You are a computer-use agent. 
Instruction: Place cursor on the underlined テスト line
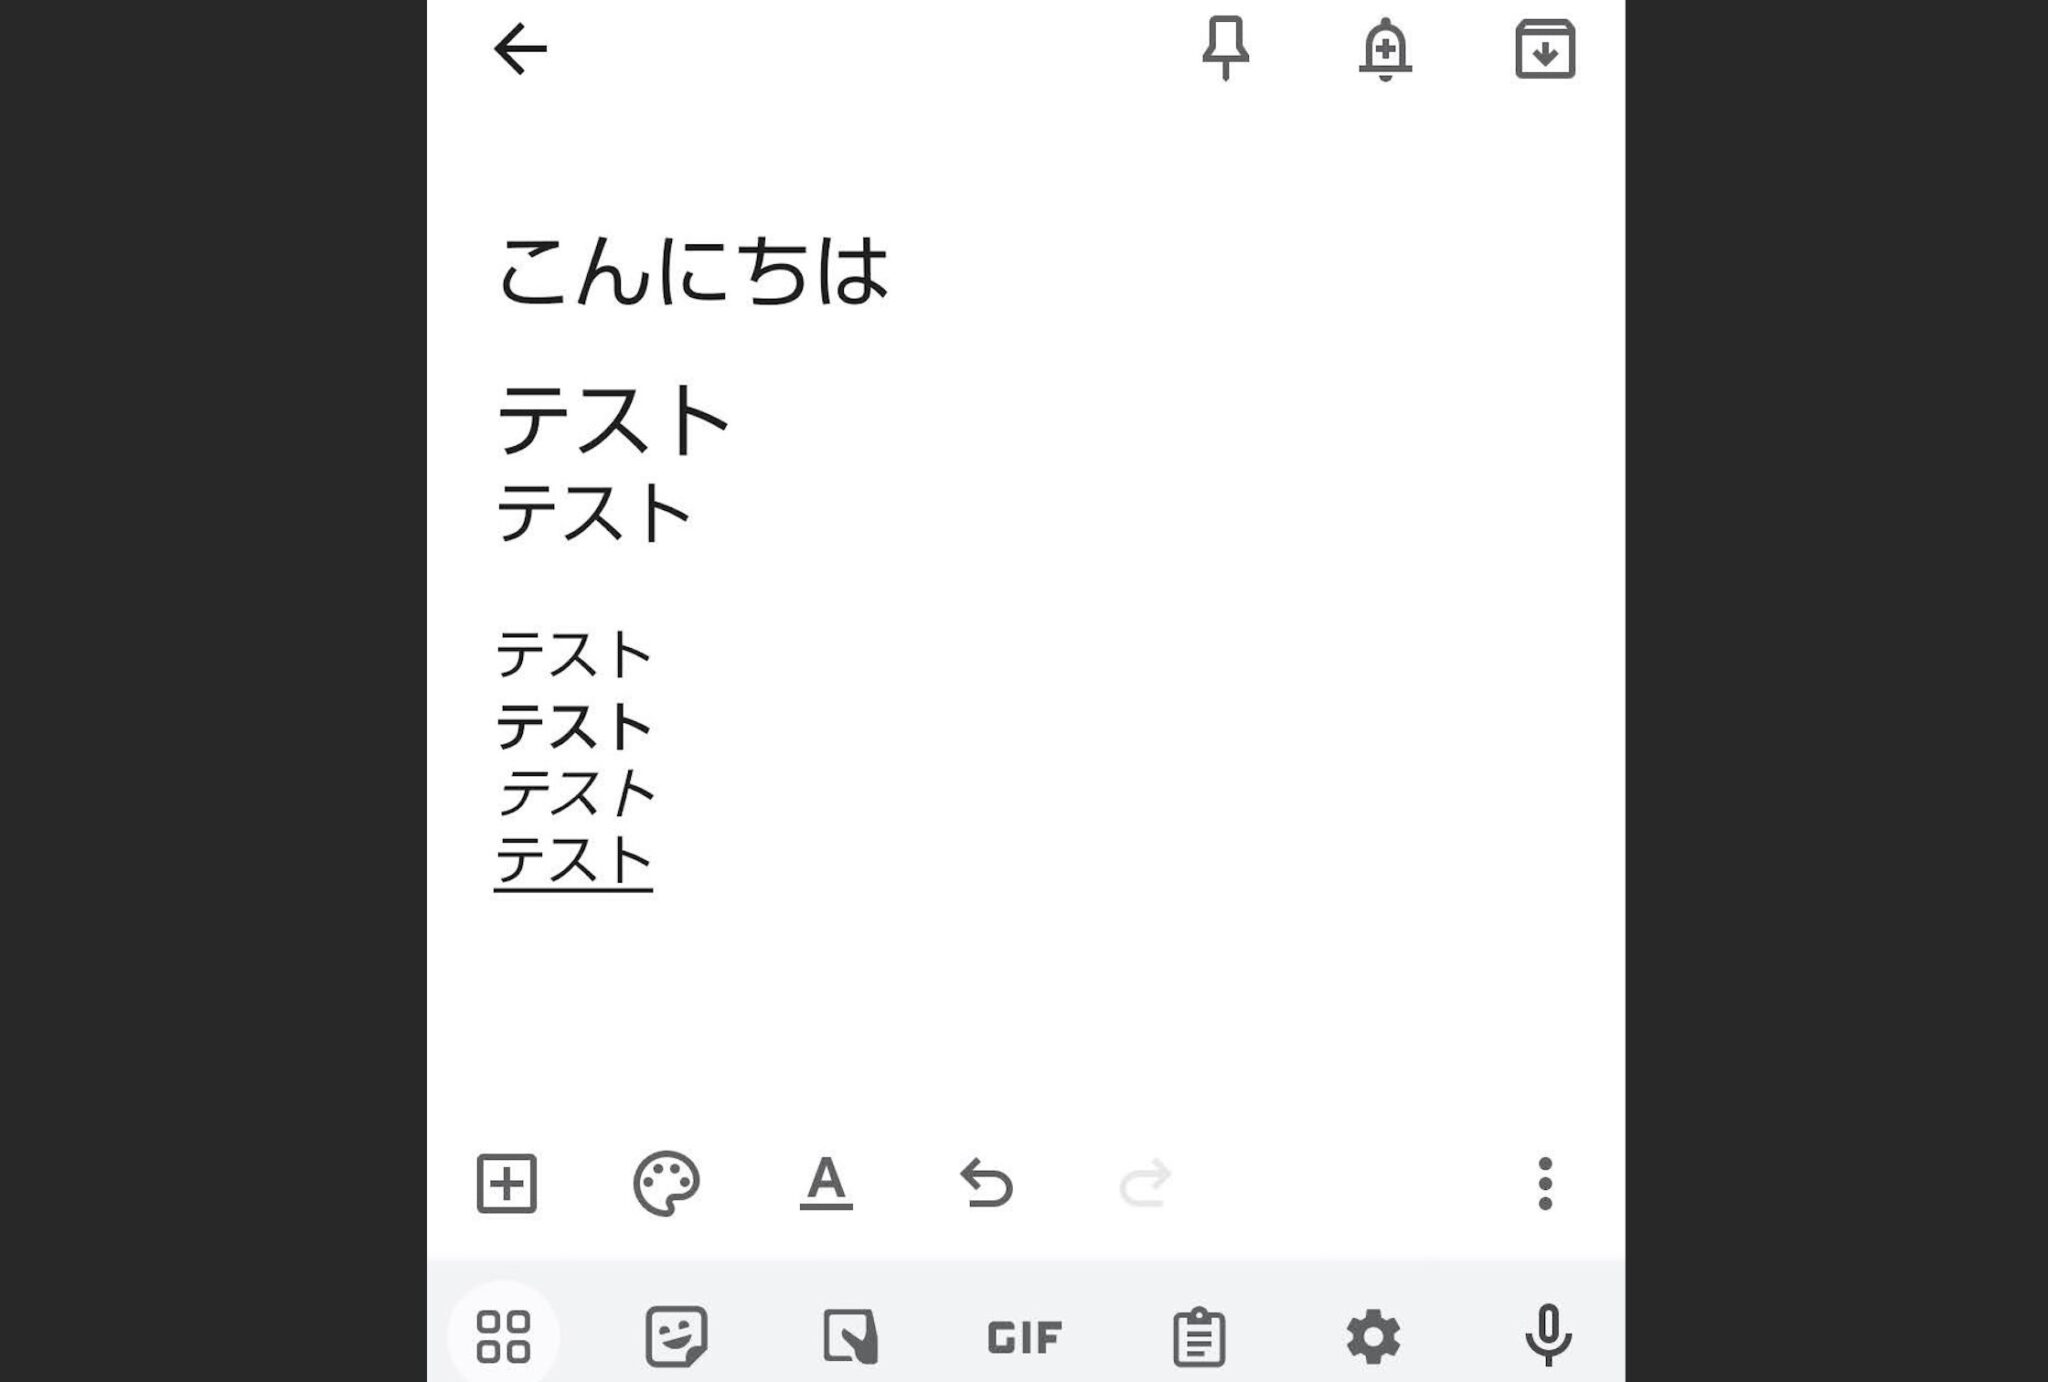click(574, 861)
